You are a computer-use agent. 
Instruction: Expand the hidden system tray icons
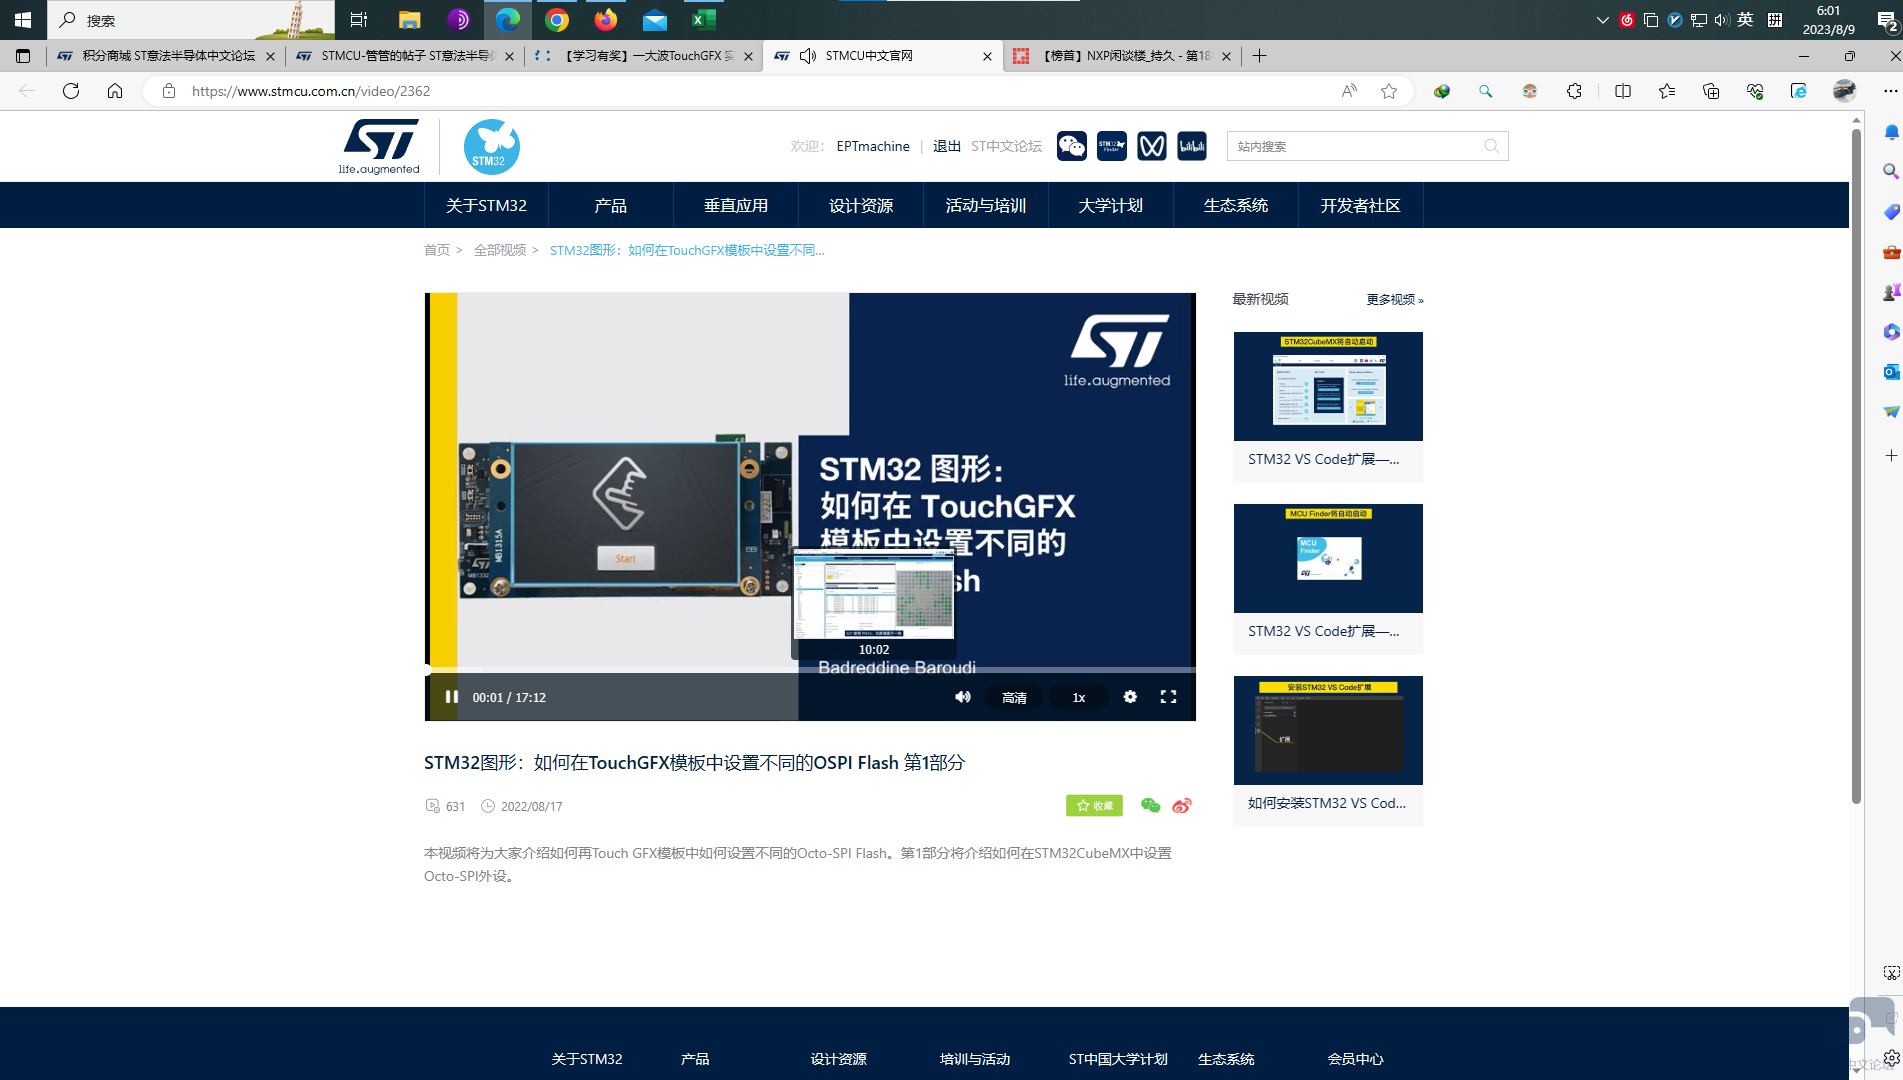pyautogui.click(x=1602, y=20)
